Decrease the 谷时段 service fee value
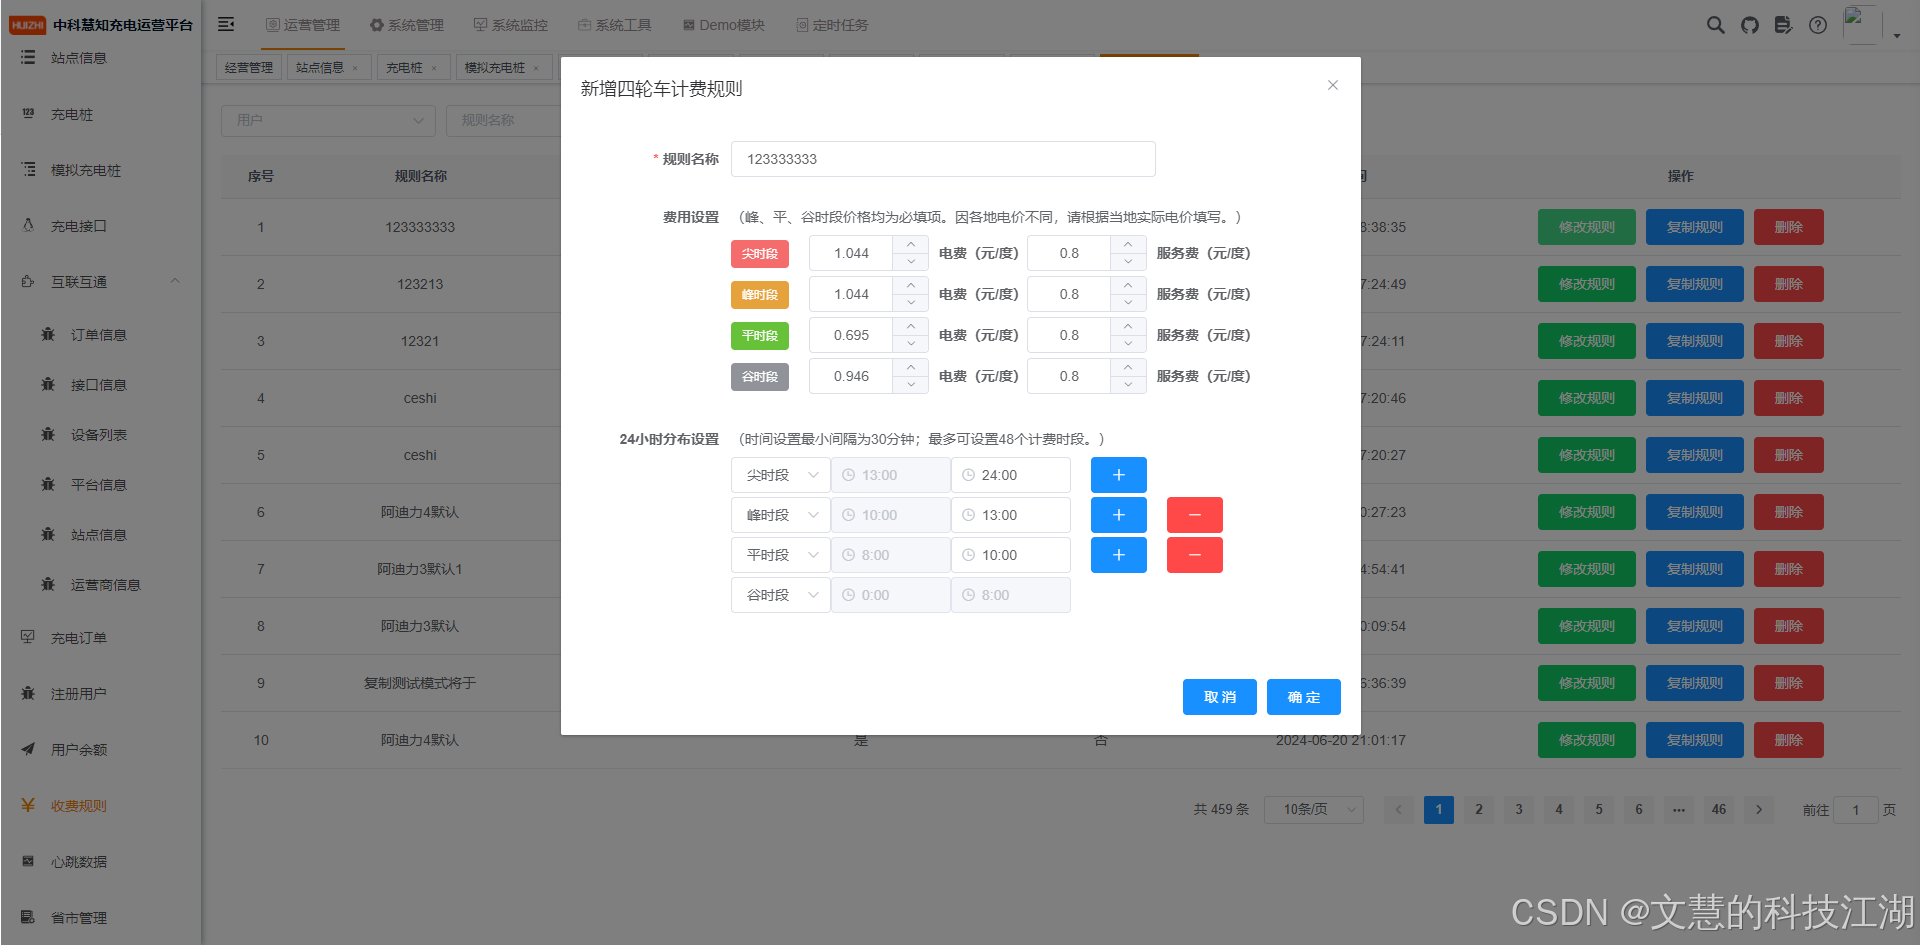The width and height of the screenshot is (1920, 945). click(1128, 385)
